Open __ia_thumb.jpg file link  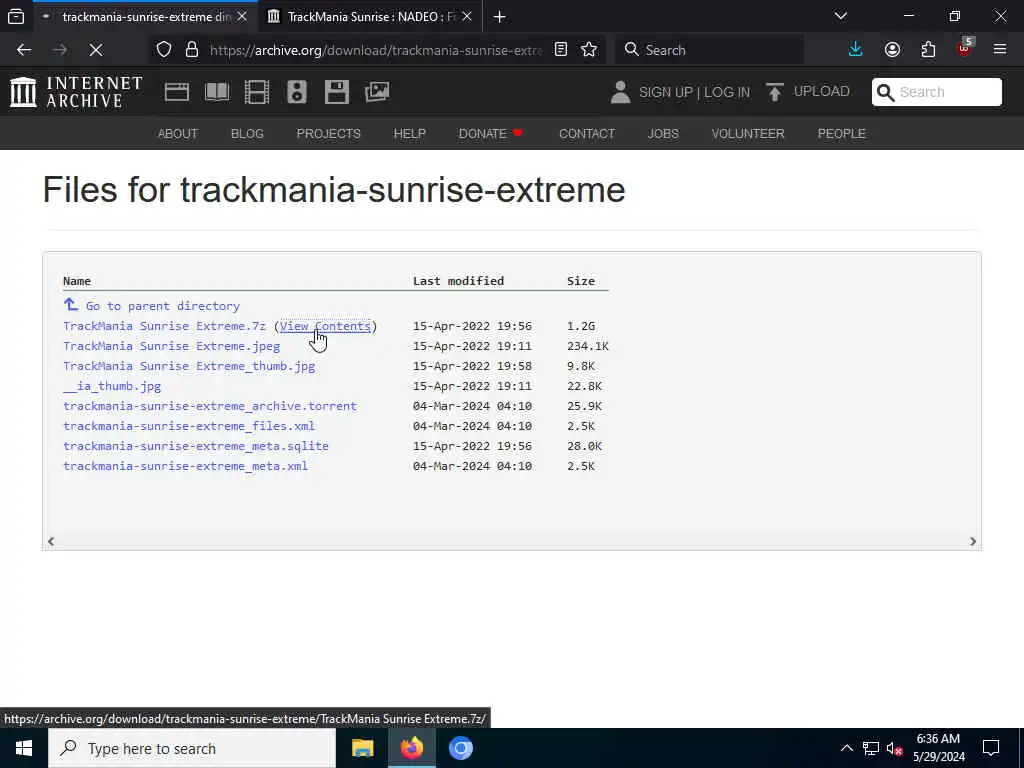click(x=112, y=386)
